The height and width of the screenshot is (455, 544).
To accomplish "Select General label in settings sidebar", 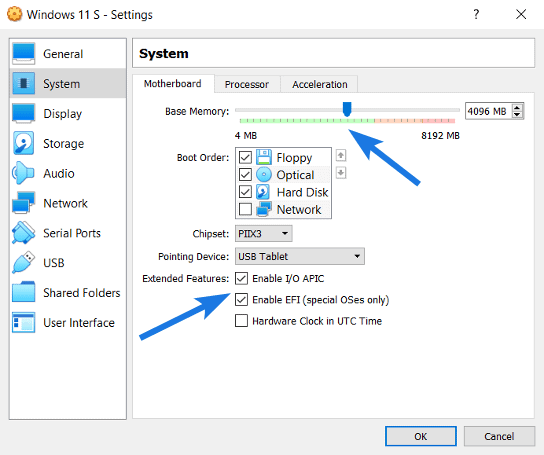I will coord(63,54).
